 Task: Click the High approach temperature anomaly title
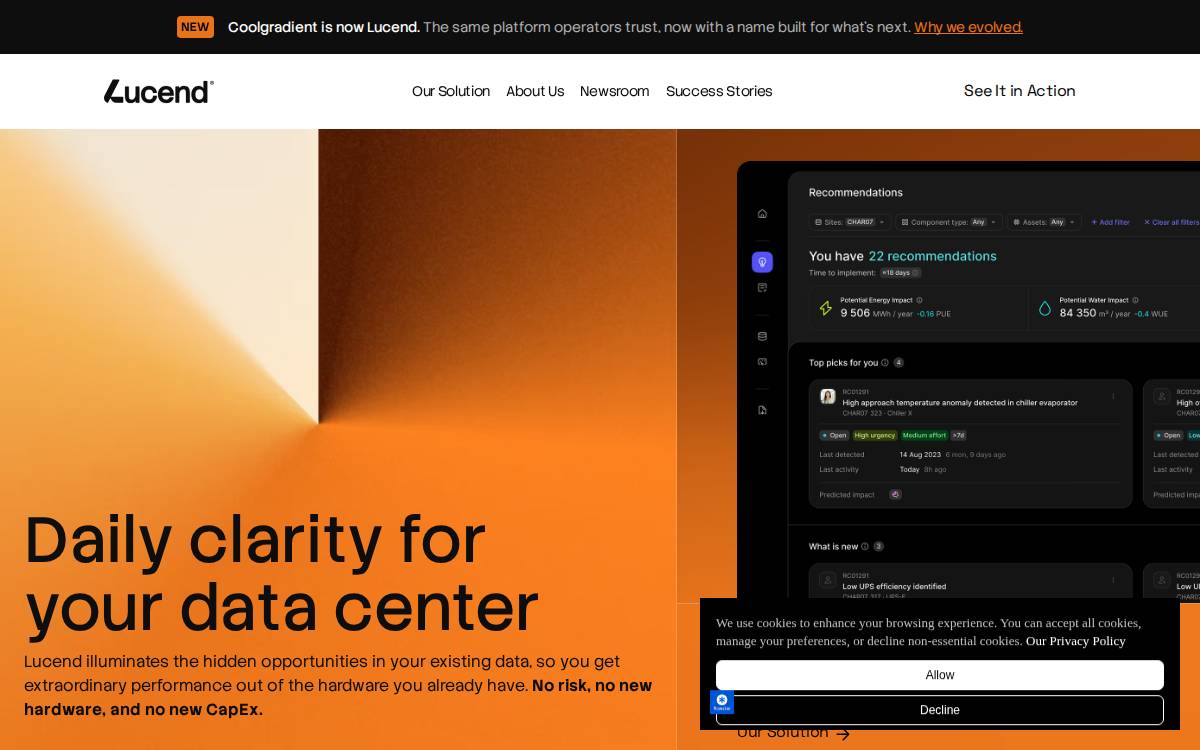click(960, 403)
